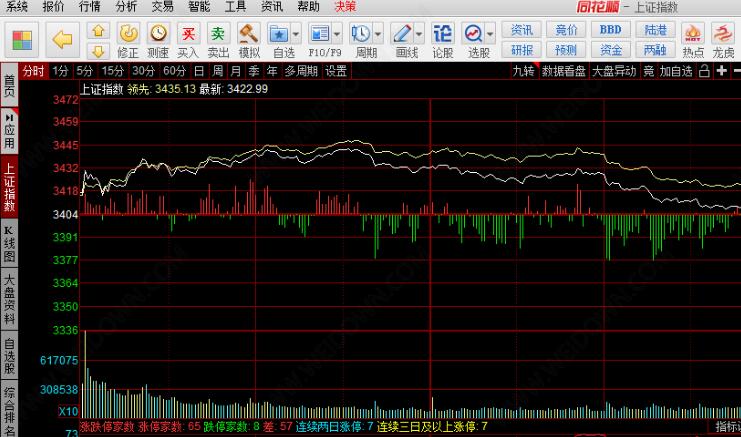This screenshot has width=741, height=437.
Task: Click the 资讯 news button
Action: [522, 30]
